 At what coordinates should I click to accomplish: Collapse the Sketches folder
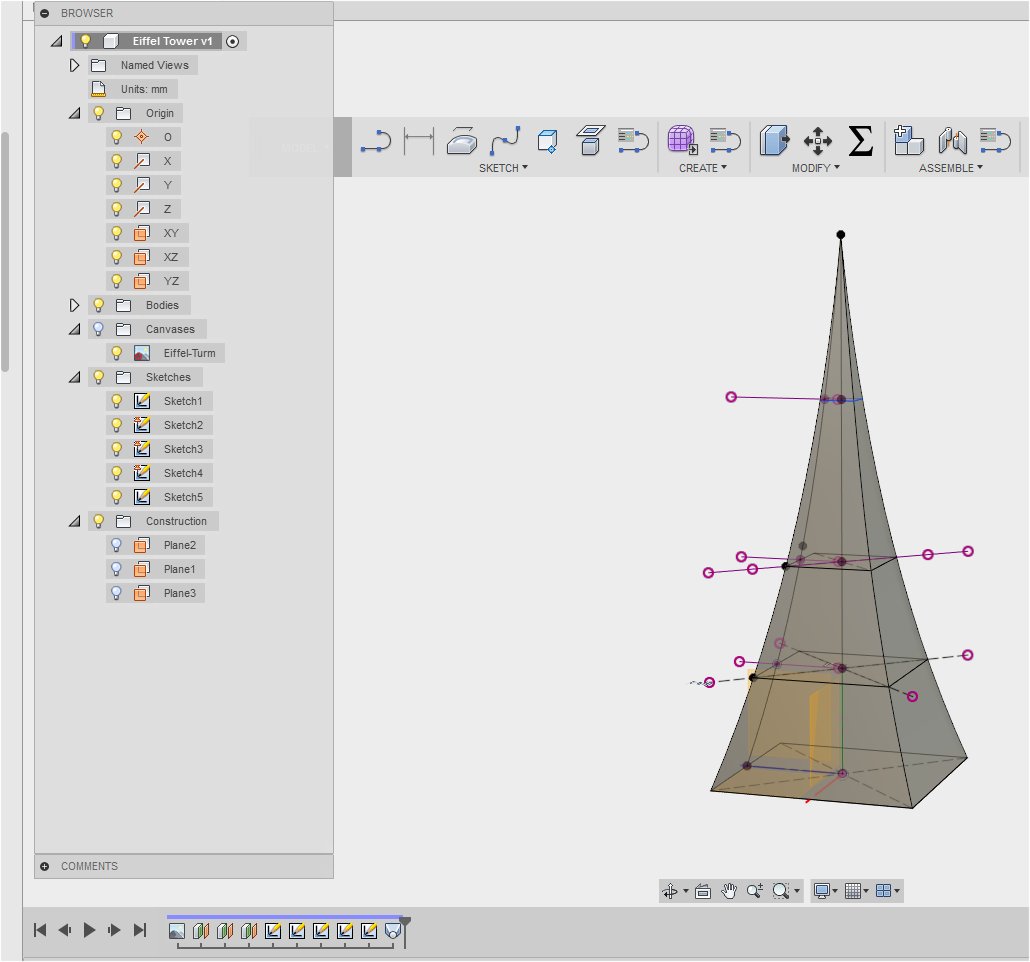point(75,377)
